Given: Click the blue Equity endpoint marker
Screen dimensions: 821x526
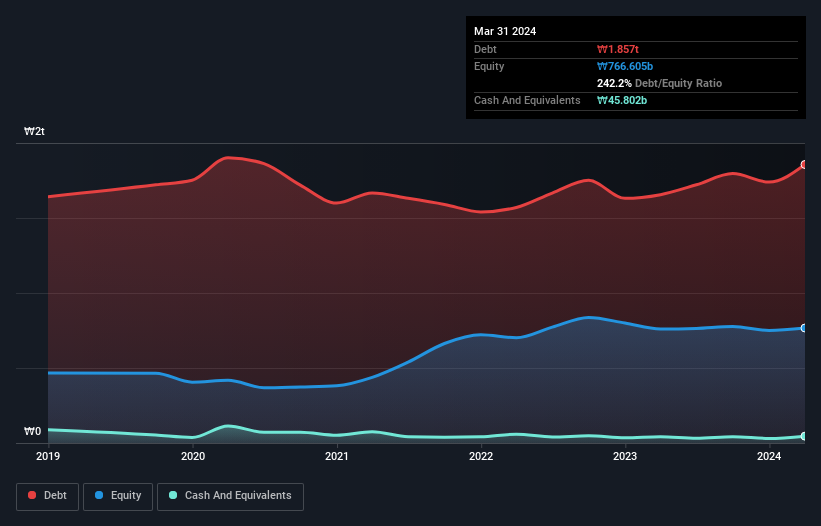Looking at the screenshot, I should (804, 328).
